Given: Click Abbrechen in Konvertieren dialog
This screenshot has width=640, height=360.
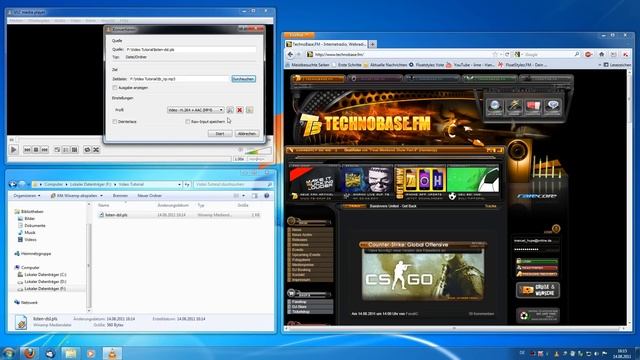Looking at the screenshot, I should click(247, 133).
